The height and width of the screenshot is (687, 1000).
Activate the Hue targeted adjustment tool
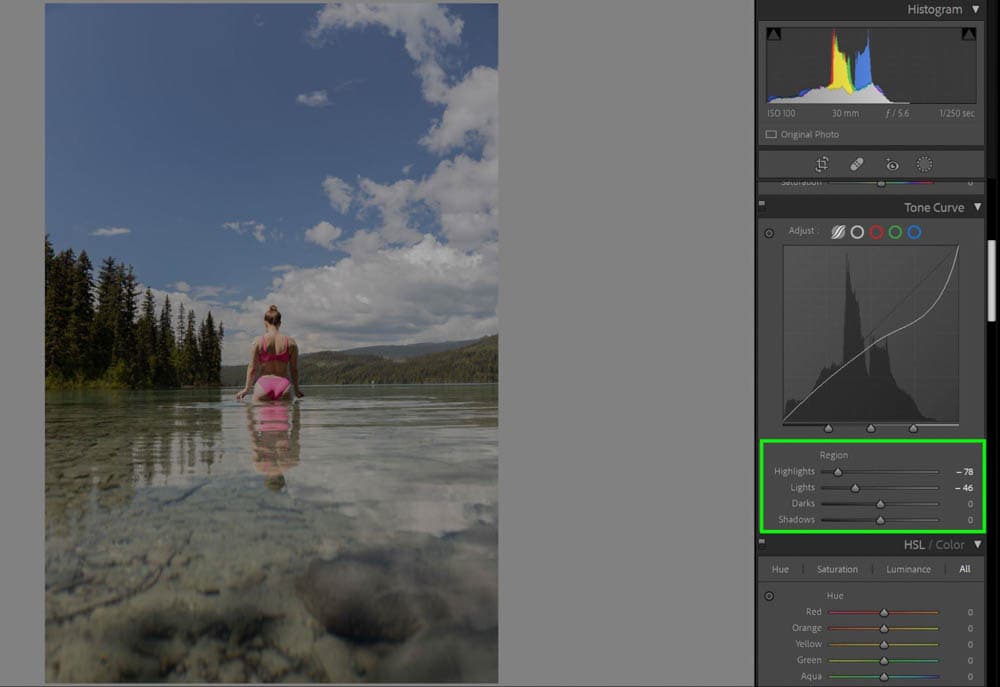point(769,596)
